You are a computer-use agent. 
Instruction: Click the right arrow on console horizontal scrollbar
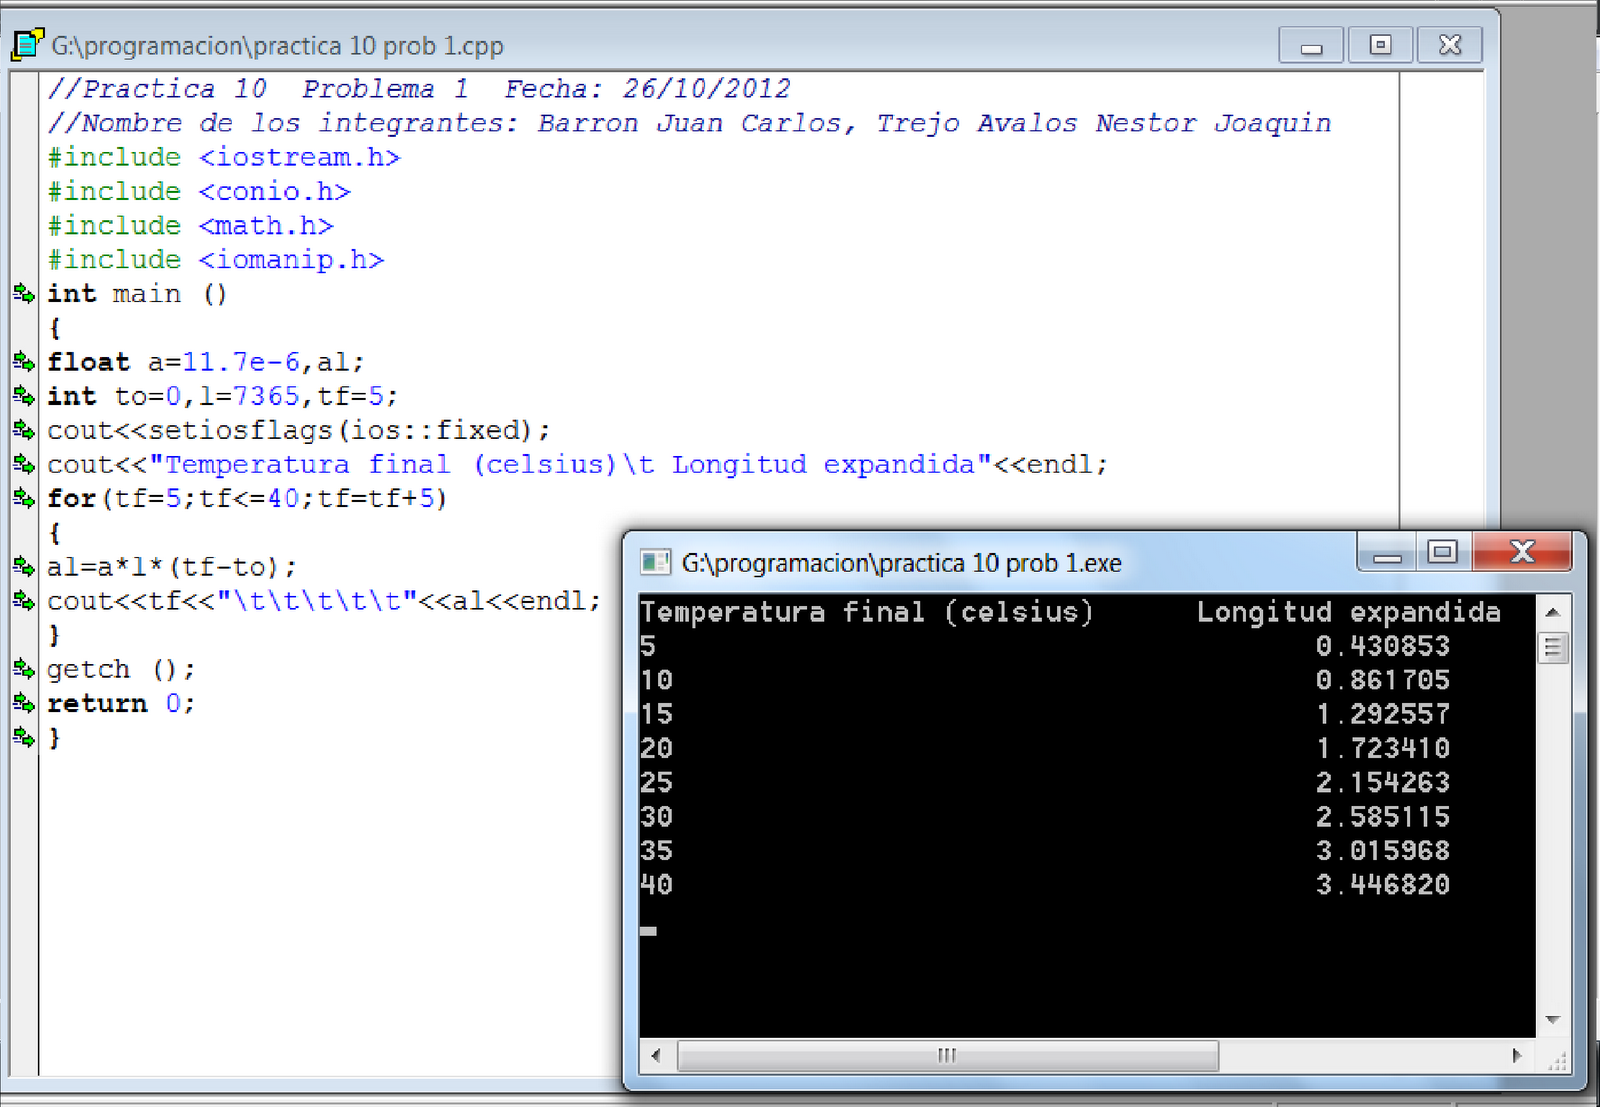coord(1519,1055)
